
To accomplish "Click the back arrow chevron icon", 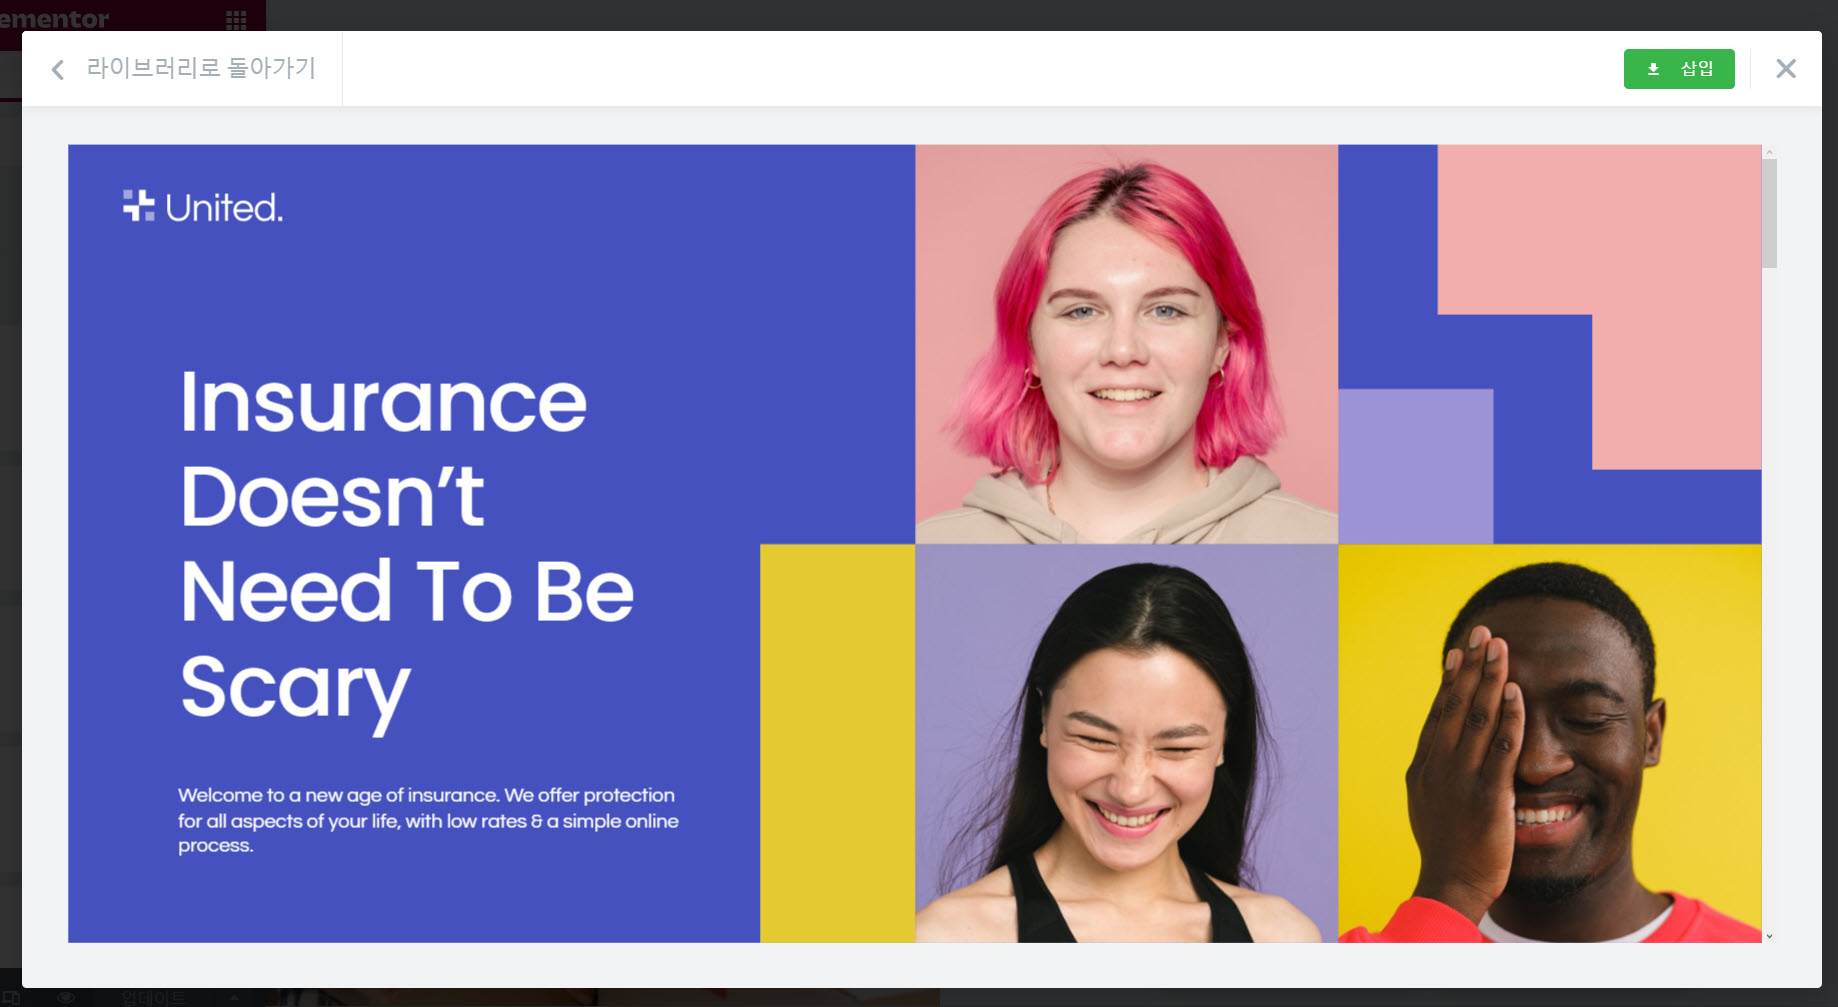I will tap(58, 69).
